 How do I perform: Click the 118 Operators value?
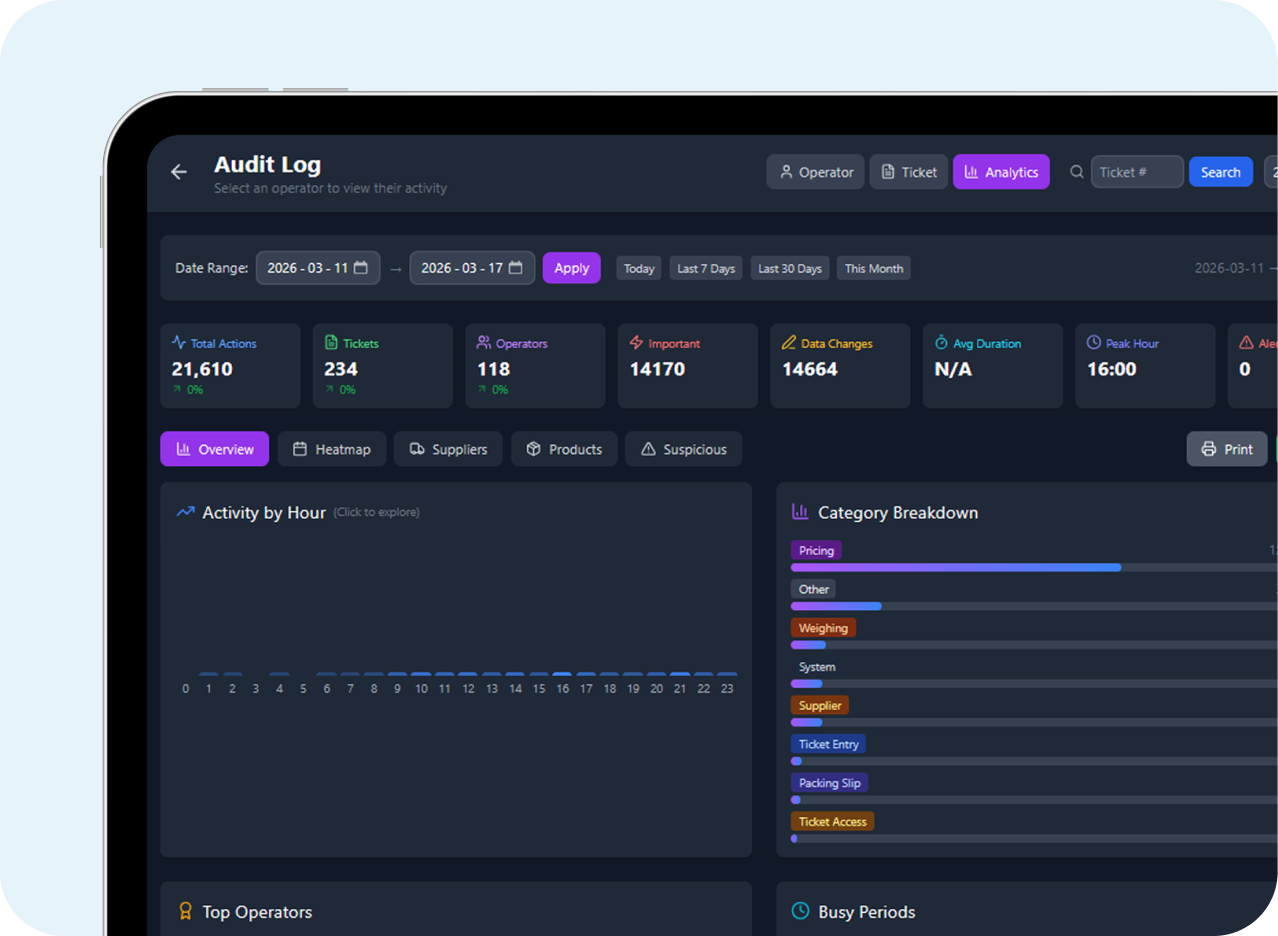494,369
